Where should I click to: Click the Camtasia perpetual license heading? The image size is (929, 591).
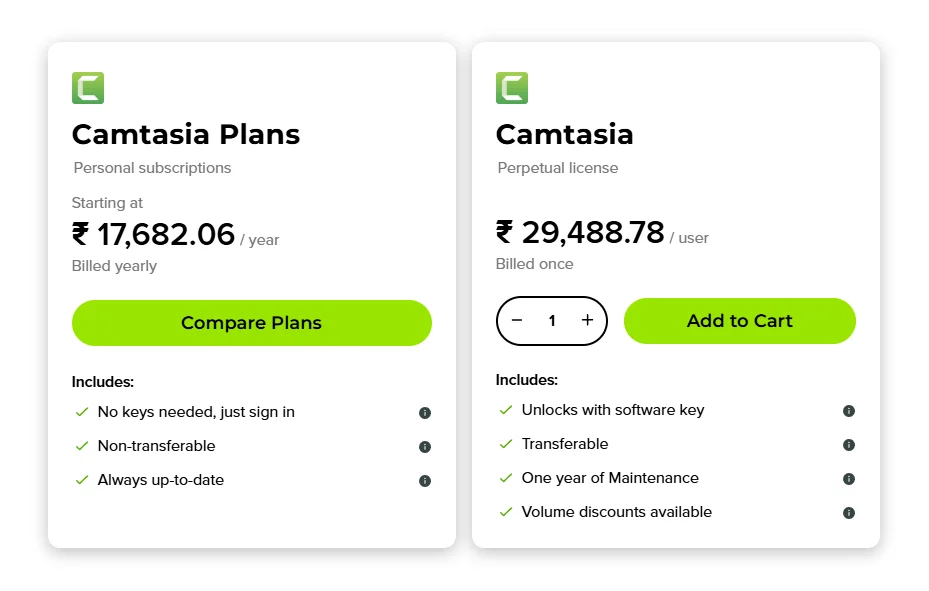(x=565, y=134)
